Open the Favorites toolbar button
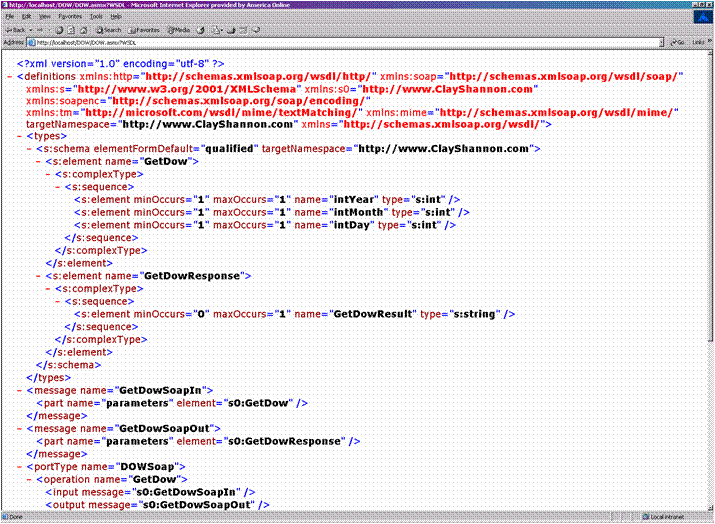Viewport: 715px width, 524px height. pos(144,30)
